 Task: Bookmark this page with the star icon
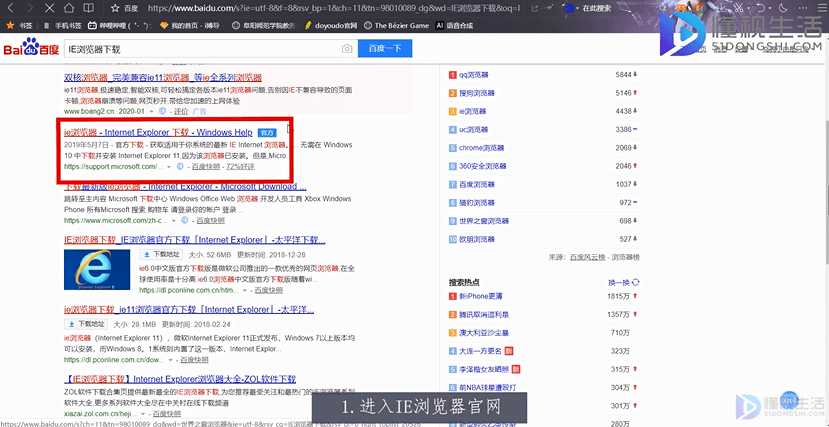[116, 8]
